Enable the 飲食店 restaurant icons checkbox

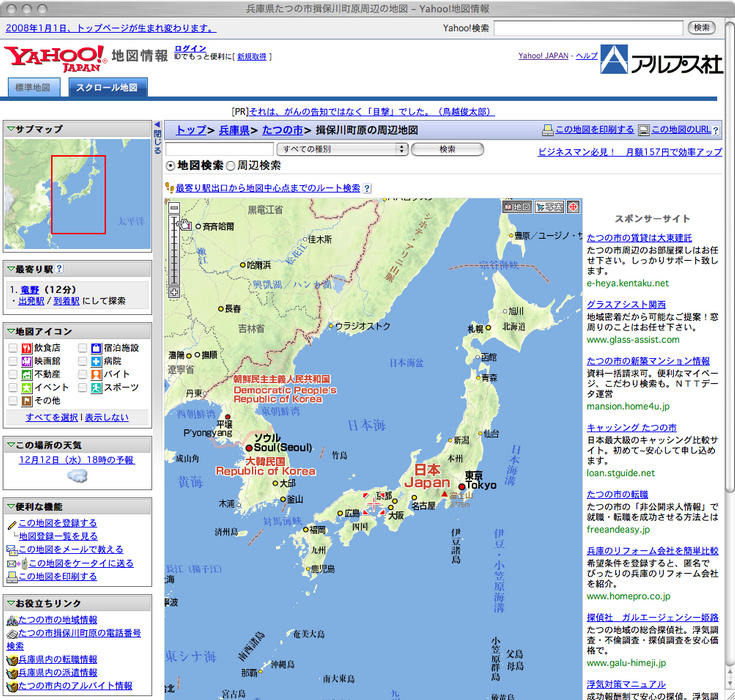[x=14, y=348]
